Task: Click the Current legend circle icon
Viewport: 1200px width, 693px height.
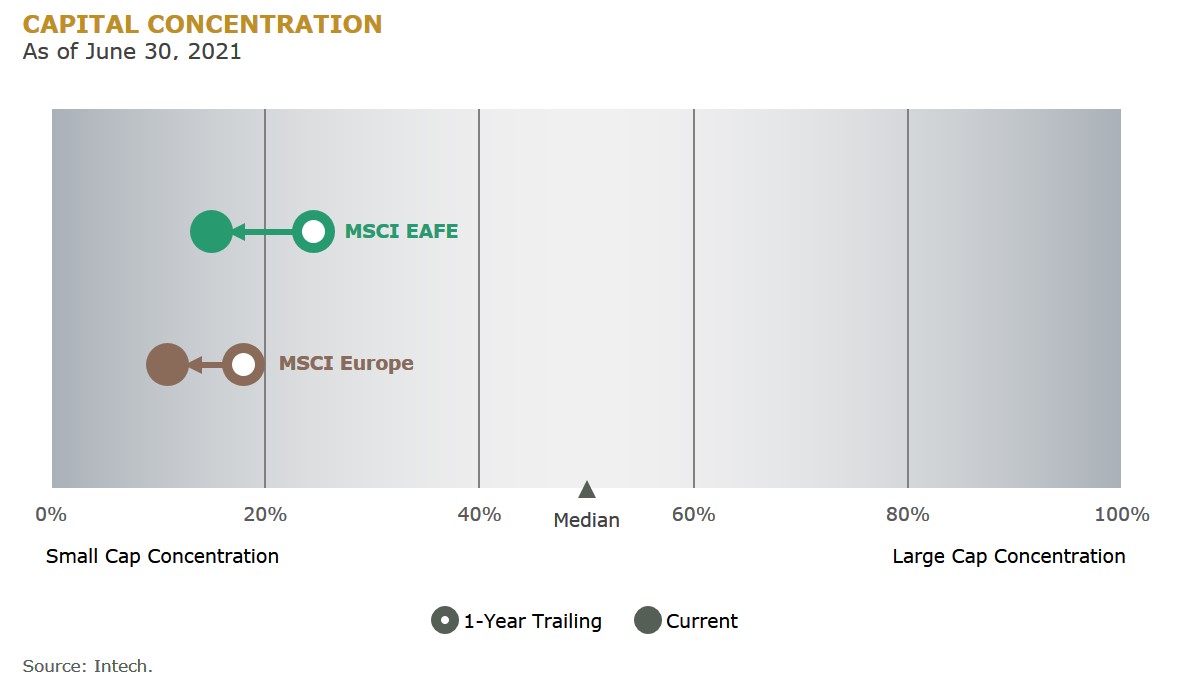Action: point(648,621)
